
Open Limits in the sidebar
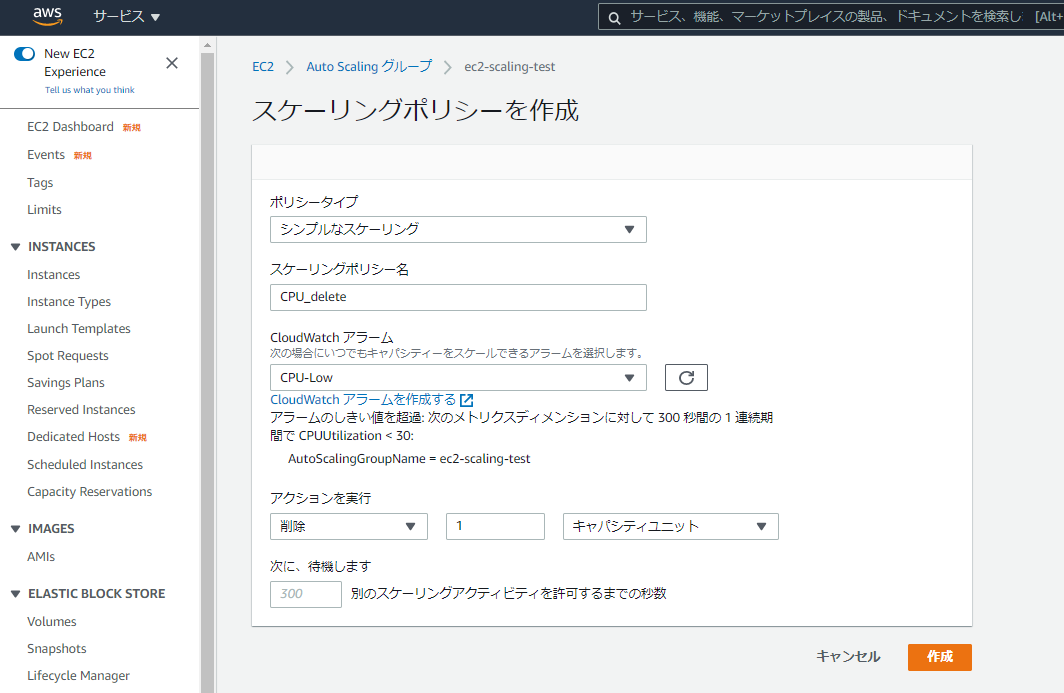point(44,210)
